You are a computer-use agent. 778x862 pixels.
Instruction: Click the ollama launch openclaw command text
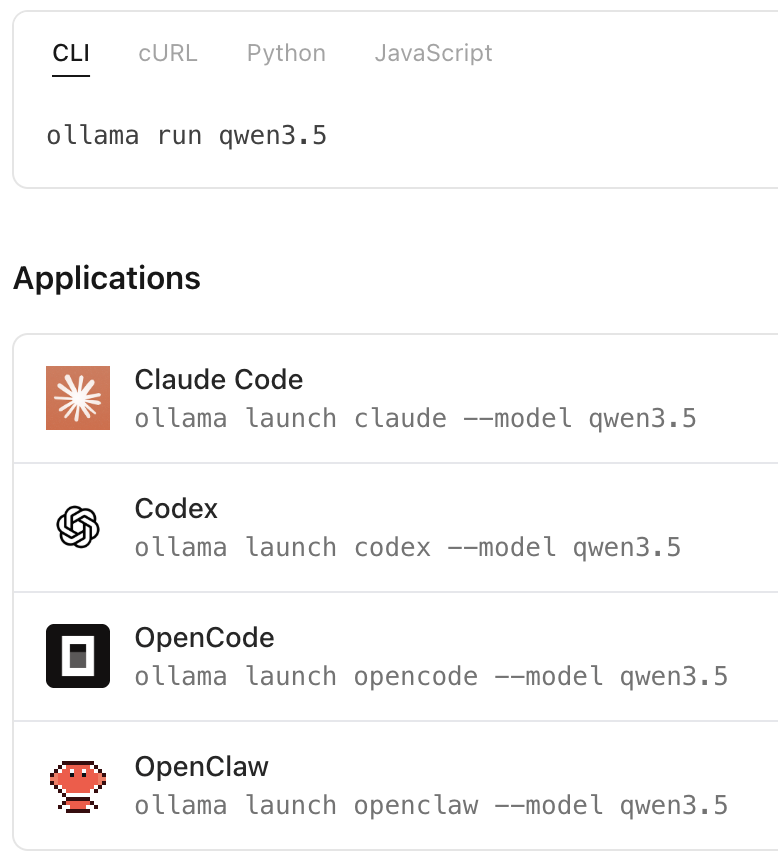(x=431, y=804)
